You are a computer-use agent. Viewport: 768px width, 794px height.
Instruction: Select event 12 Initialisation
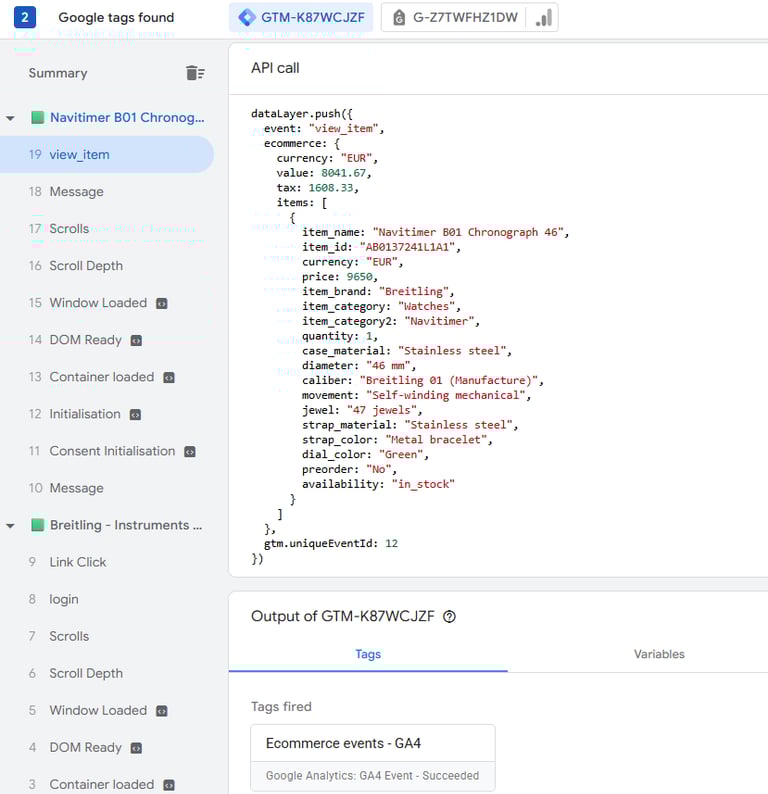(x=107, y=414)
